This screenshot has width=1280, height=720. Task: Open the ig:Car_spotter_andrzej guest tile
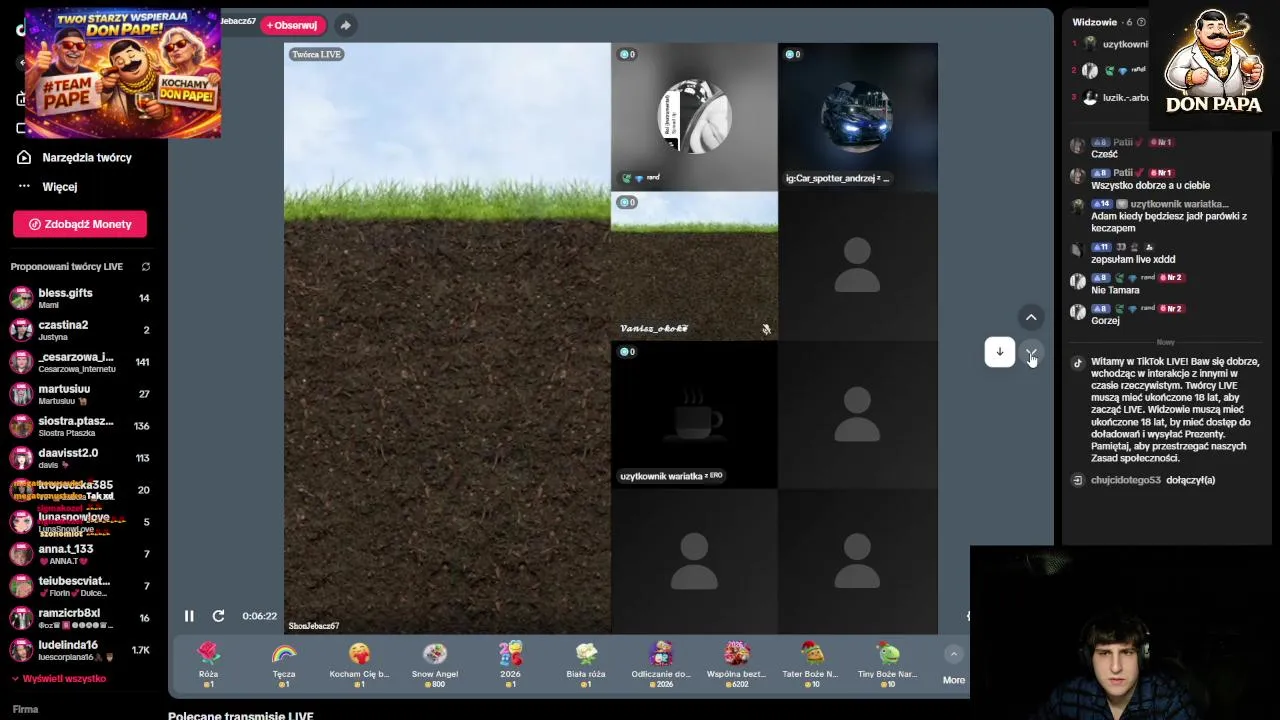[858, 116]
